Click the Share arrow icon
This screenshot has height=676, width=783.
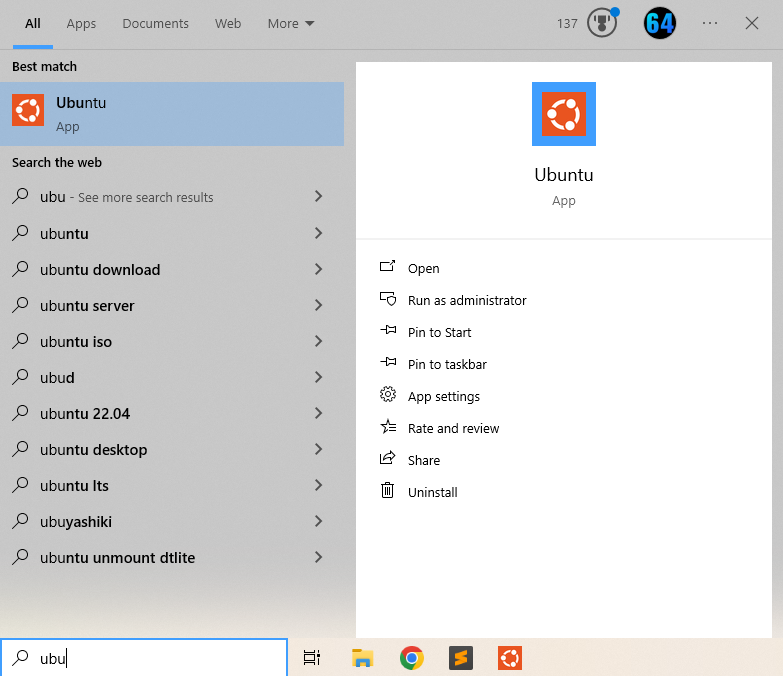[x=388, y=458]
